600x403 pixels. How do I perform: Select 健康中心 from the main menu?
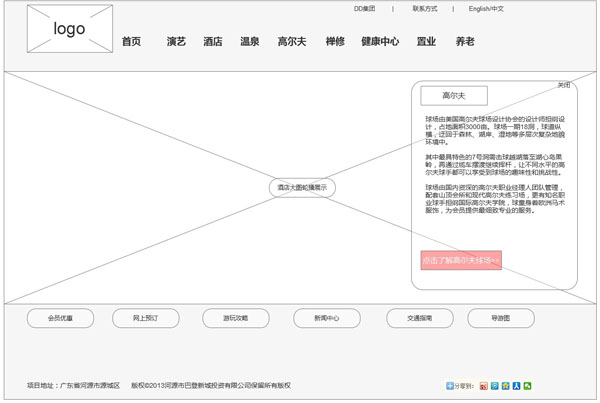tap(380, 42)
